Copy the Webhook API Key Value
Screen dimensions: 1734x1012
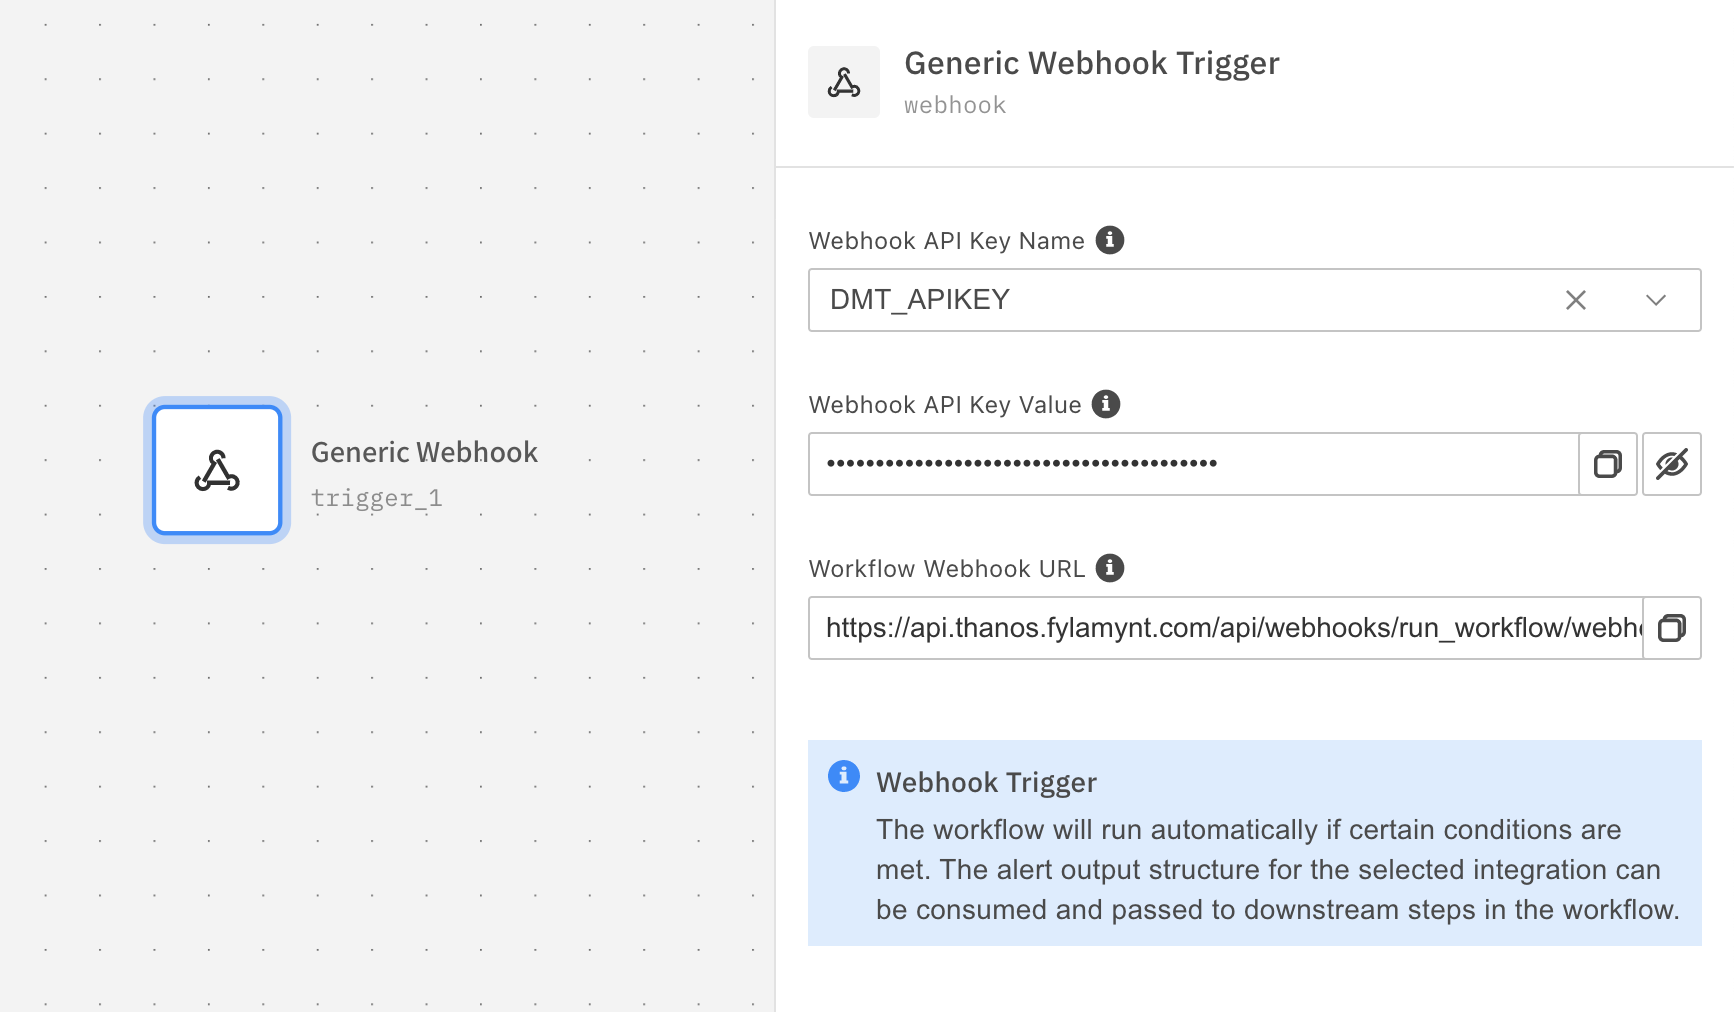[1607, 464]
